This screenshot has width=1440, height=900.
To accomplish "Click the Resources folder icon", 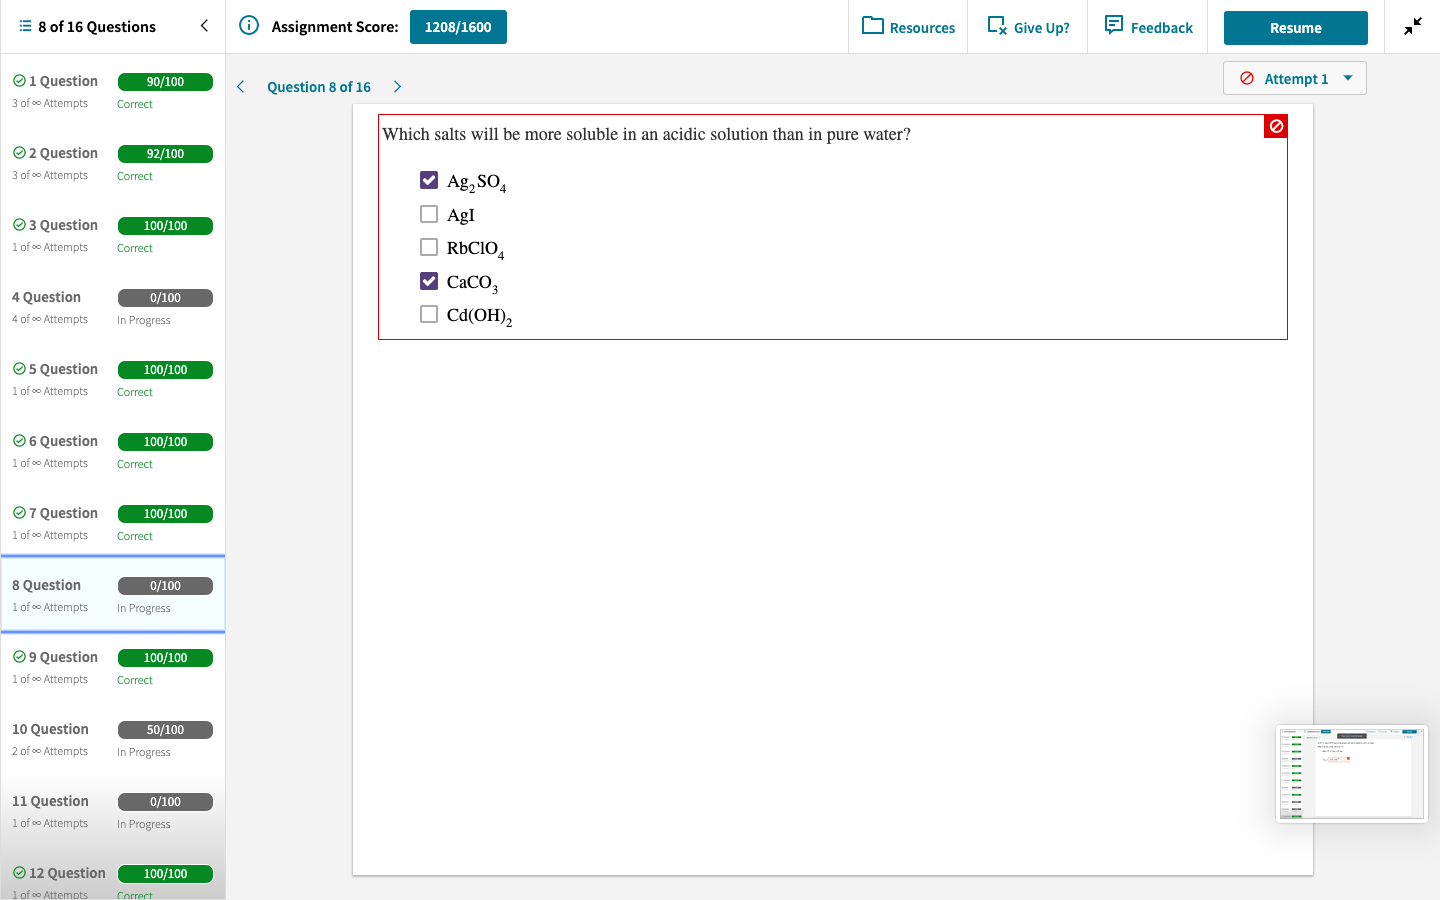I will coord(870,27).
